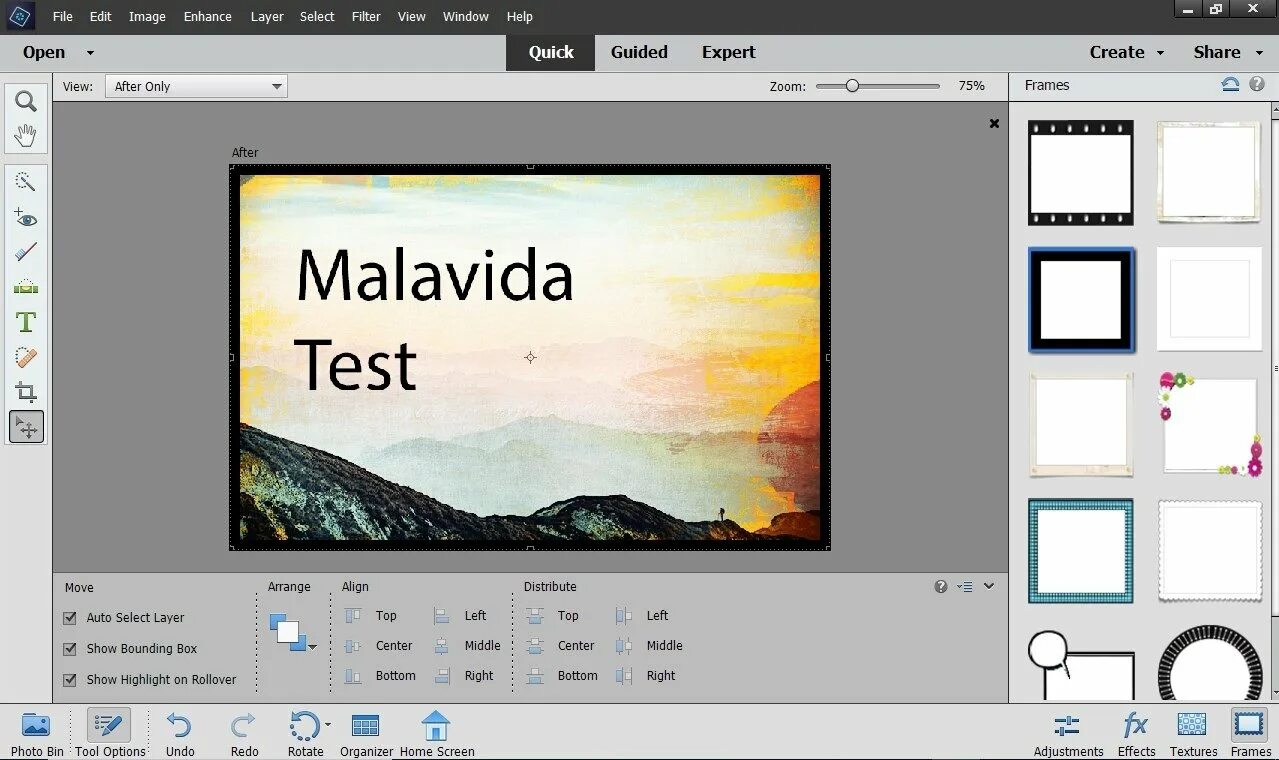Select the Move tool

point(26,427)
